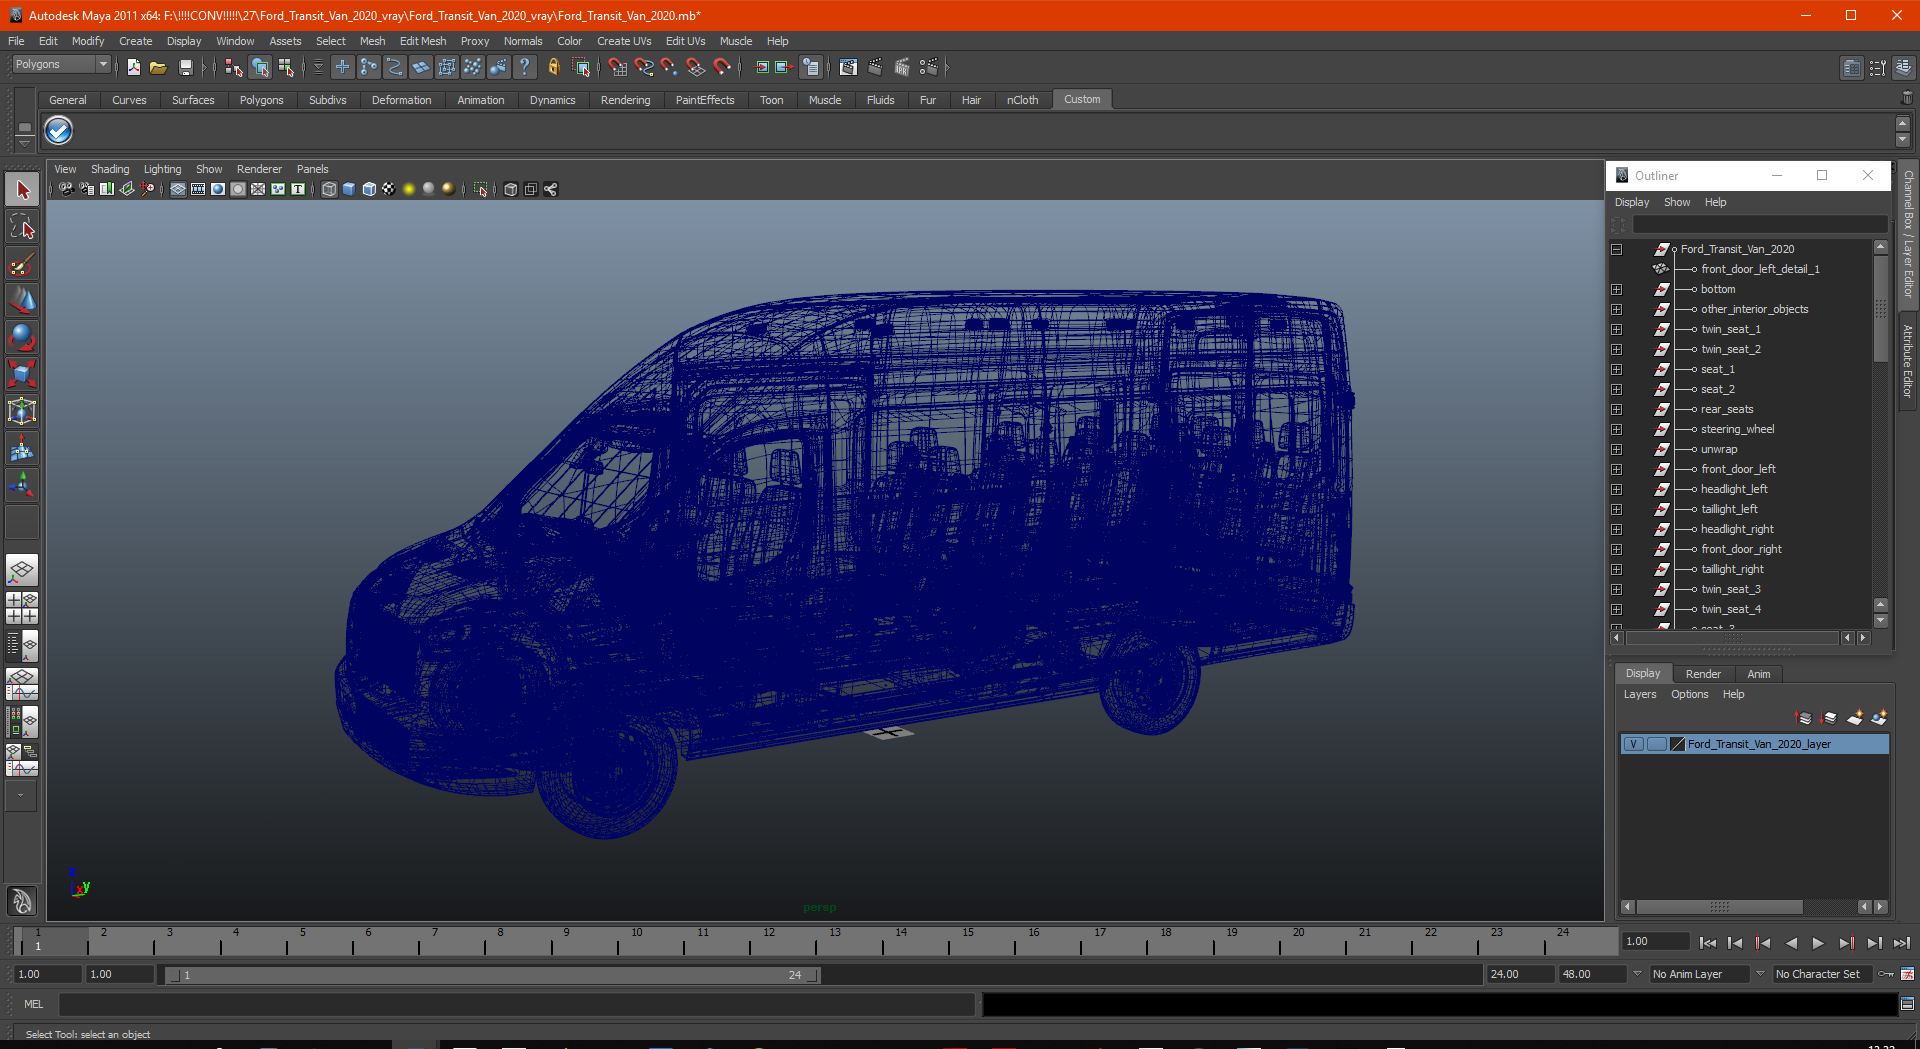
Task: Expand headlight_left node in Outliner
Action: point(1616,489)
